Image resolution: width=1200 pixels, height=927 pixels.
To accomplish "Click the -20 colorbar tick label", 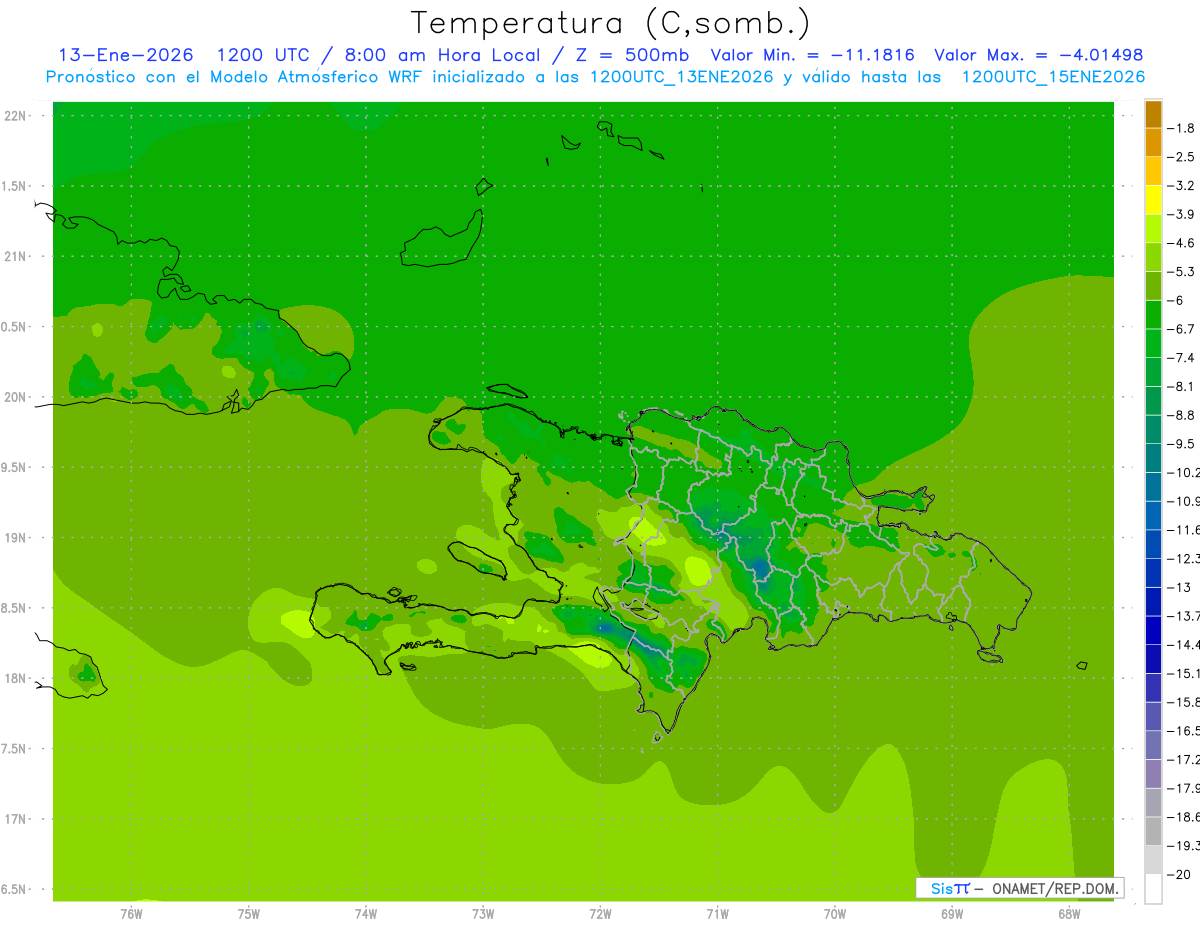I will (x=1180, y=874).
